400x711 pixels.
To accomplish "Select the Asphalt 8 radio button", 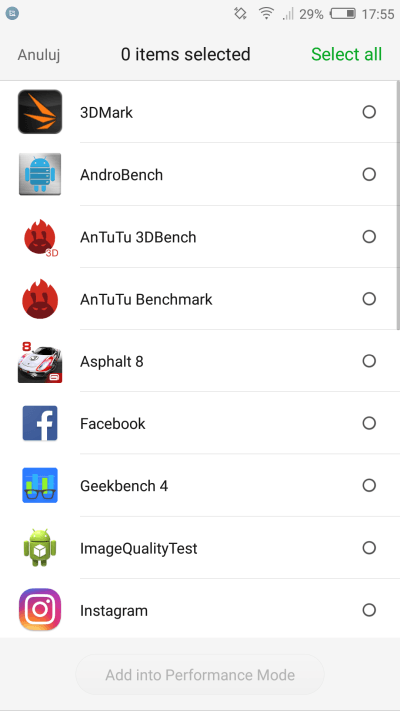I will tap(369, 361).
